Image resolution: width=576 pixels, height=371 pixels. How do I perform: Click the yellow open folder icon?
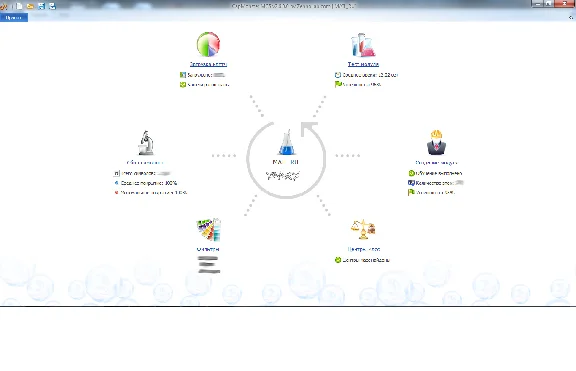pos(30,6)
